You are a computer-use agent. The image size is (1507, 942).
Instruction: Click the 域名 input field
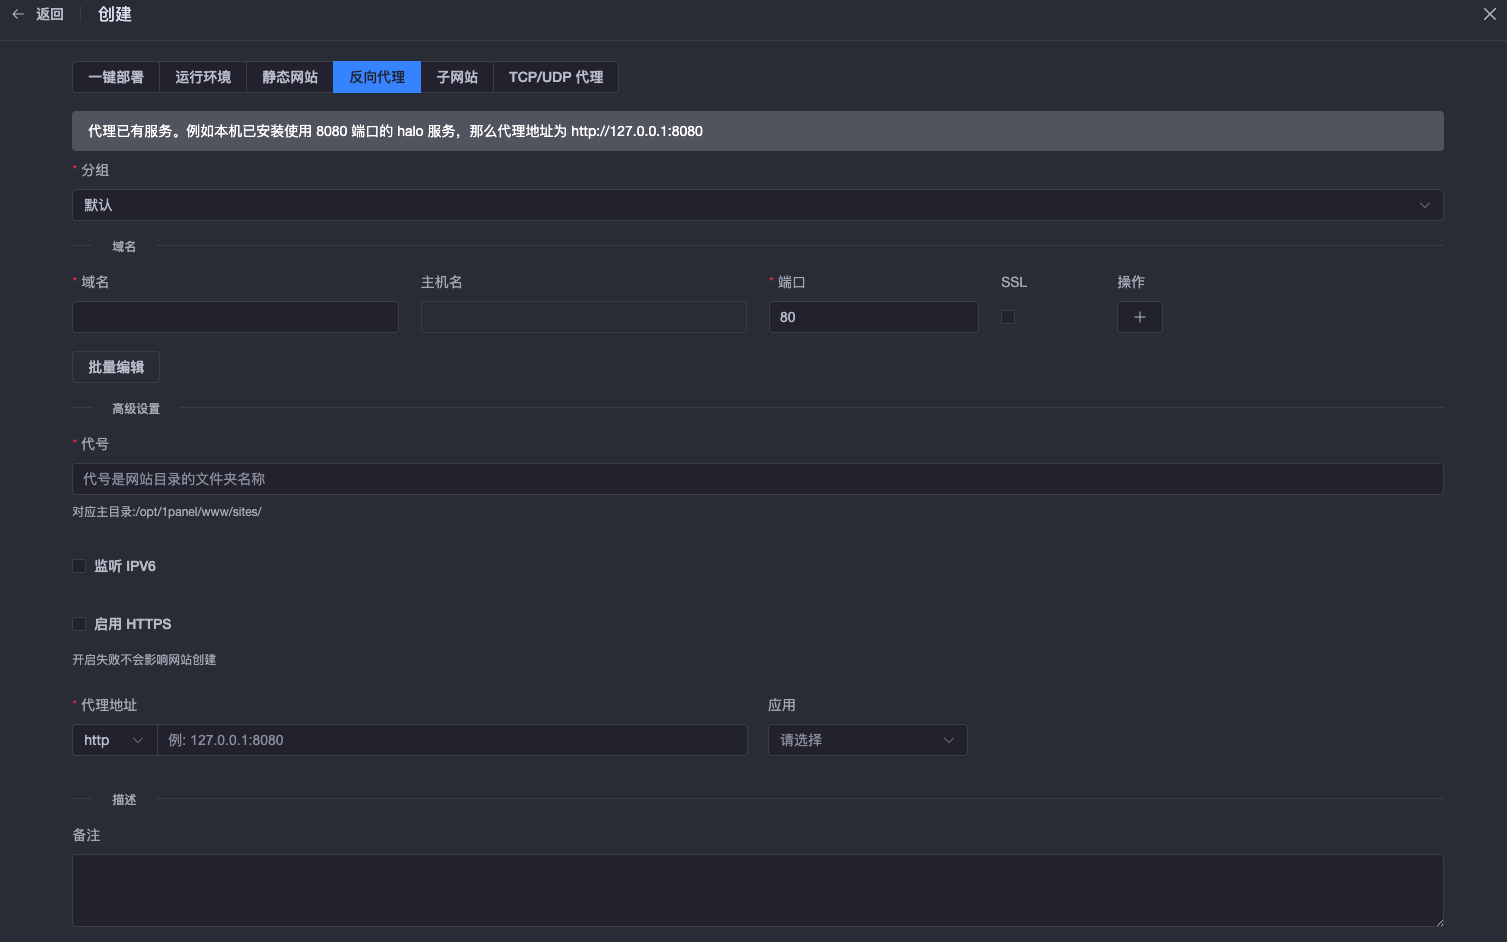[235, 317]
